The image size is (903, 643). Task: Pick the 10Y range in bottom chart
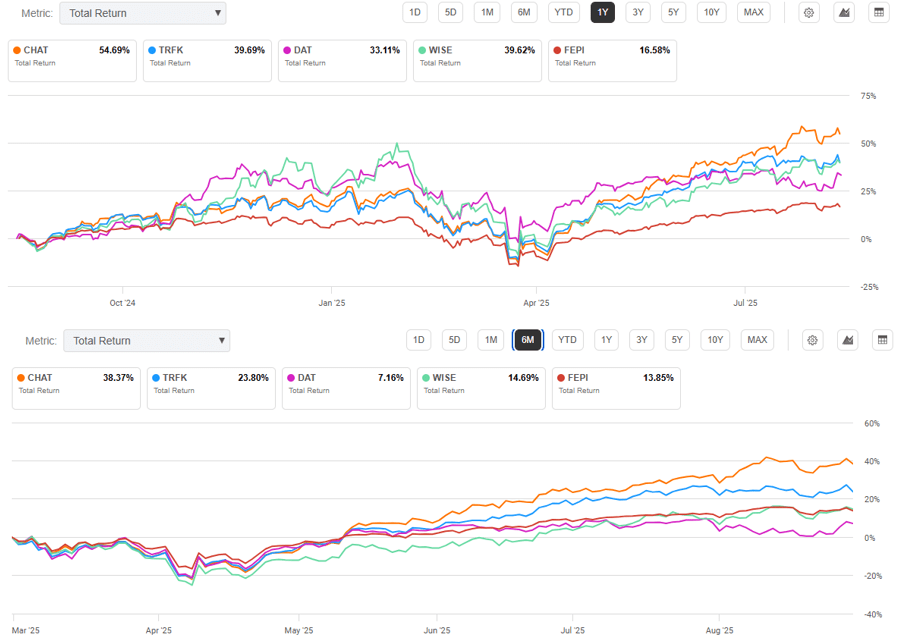pos(714,340)
